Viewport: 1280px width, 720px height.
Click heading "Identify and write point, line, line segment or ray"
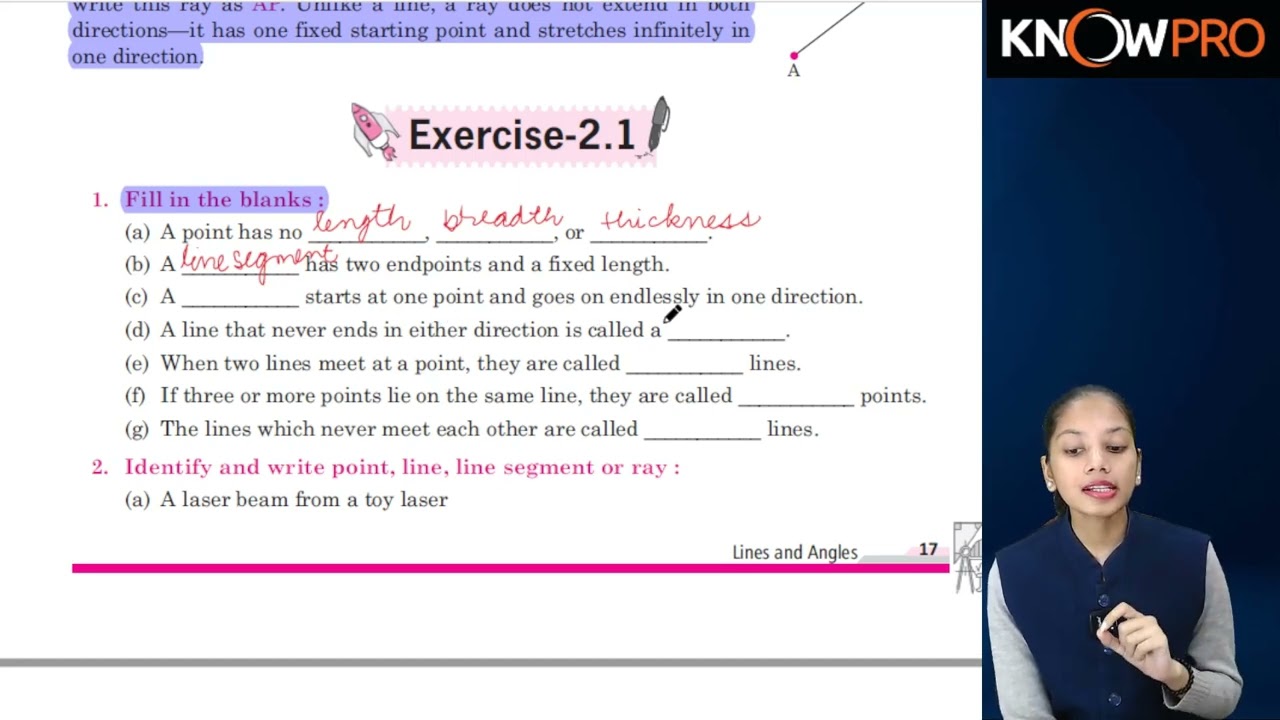(402, 467)
